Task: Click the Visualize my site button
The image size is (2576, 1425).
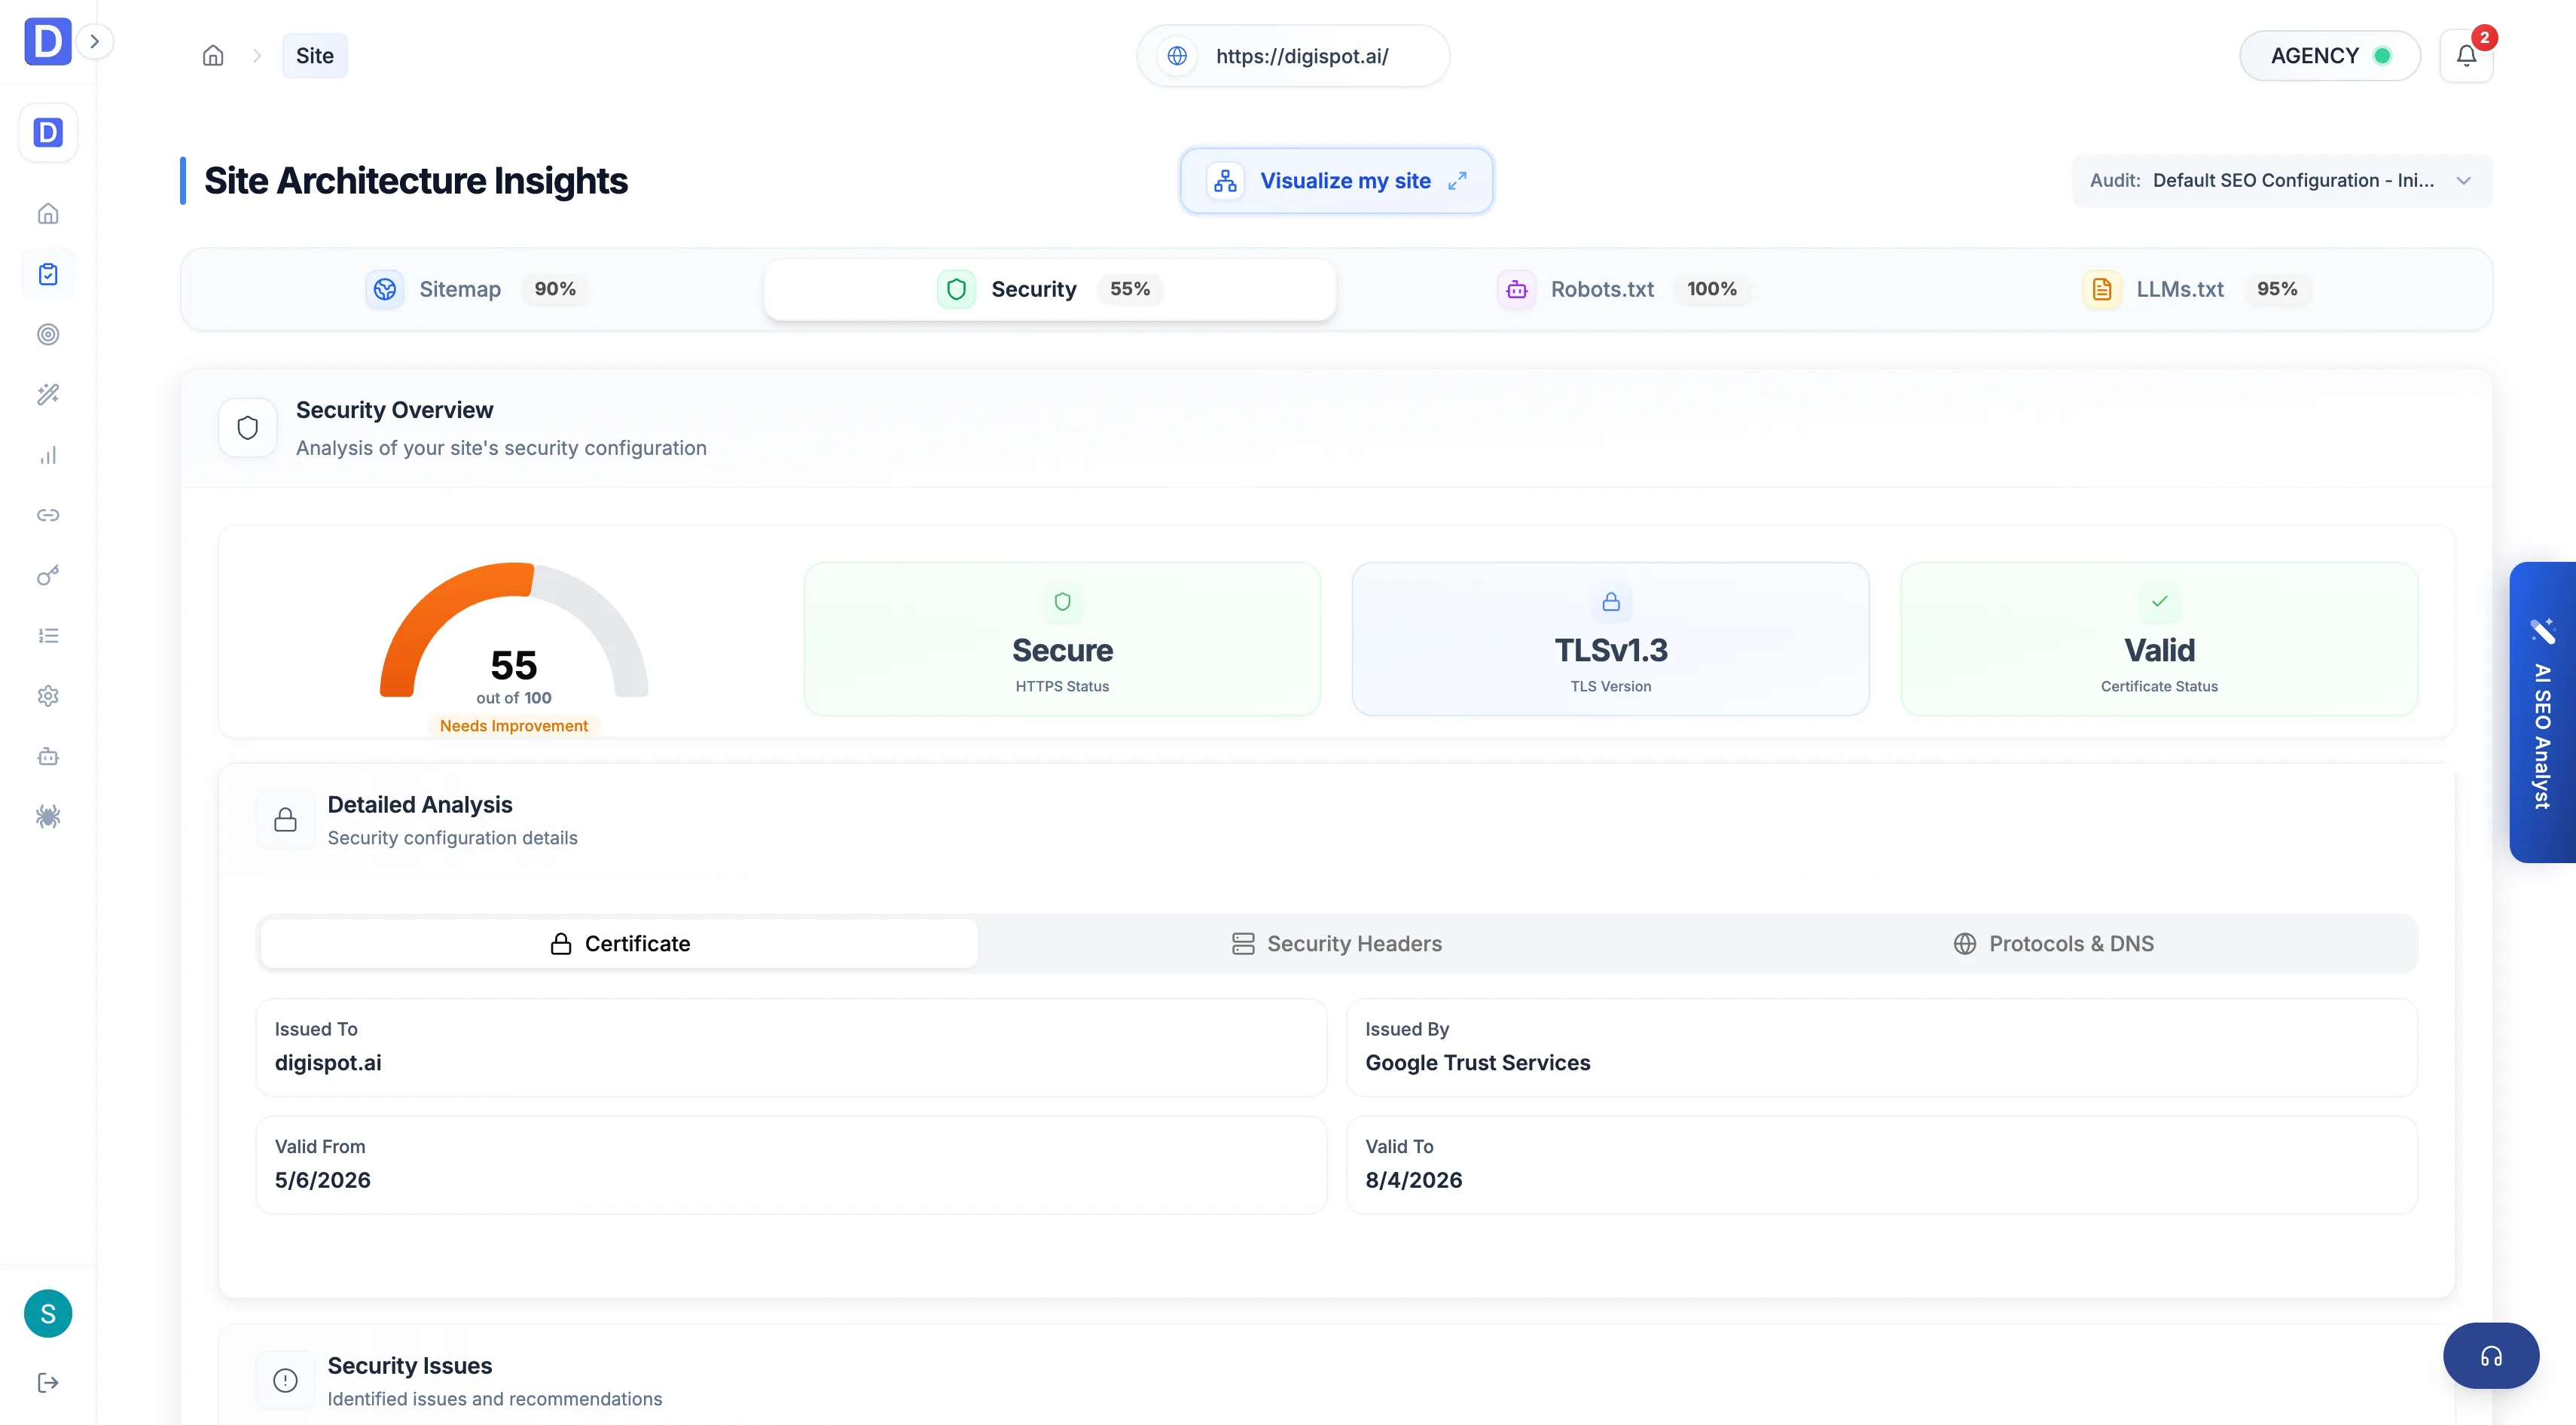Action: (x=1336, y=181)
